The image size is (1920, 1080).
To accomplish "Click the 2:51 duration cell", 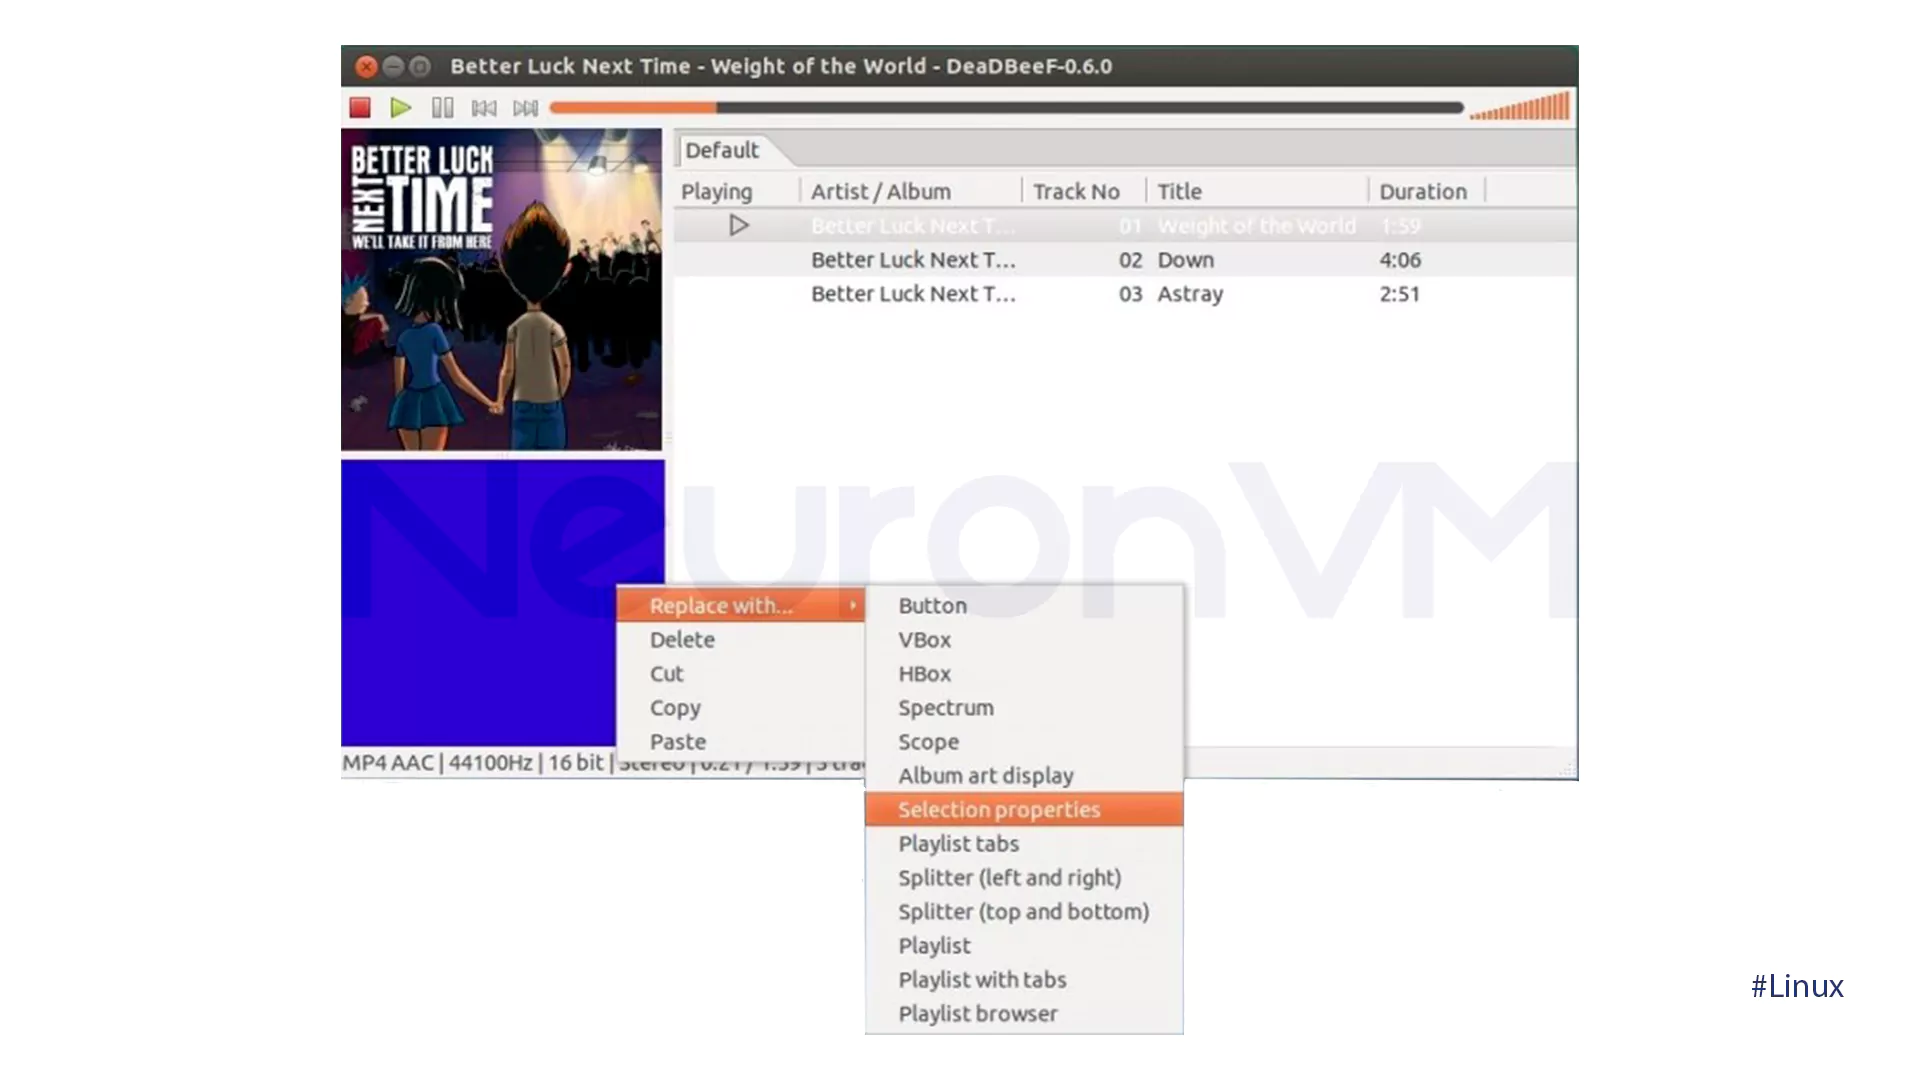I will pos(1400,294).
